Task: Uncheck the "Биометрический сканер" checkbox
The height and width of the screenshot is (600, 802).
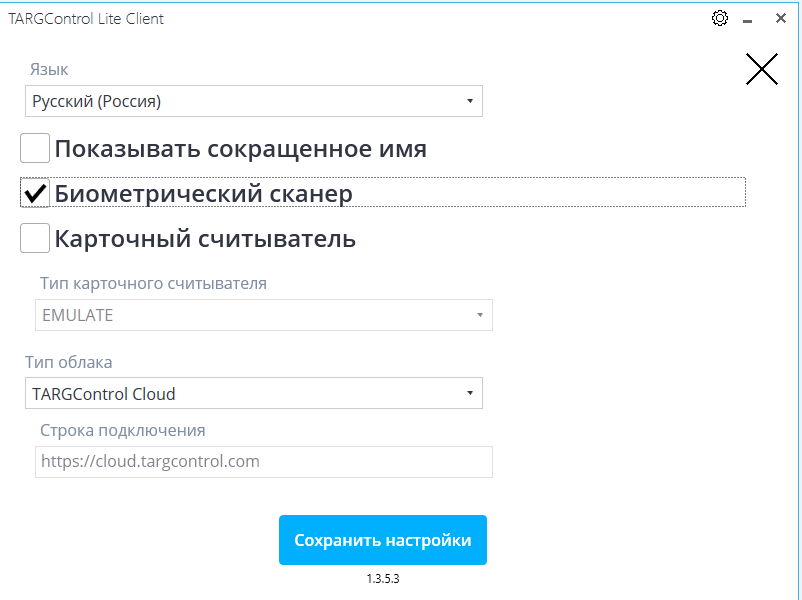Action: [35, 193]
